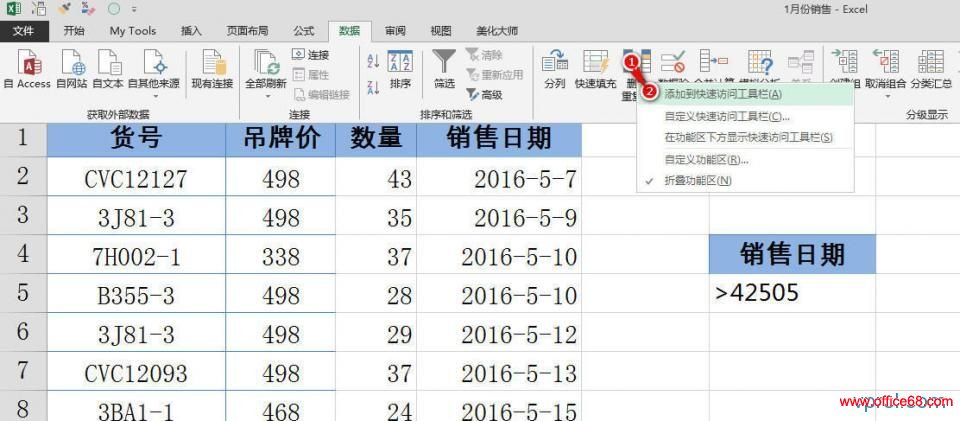
Task: Switch to the My Tools tab
Action: tap(133, 31)
